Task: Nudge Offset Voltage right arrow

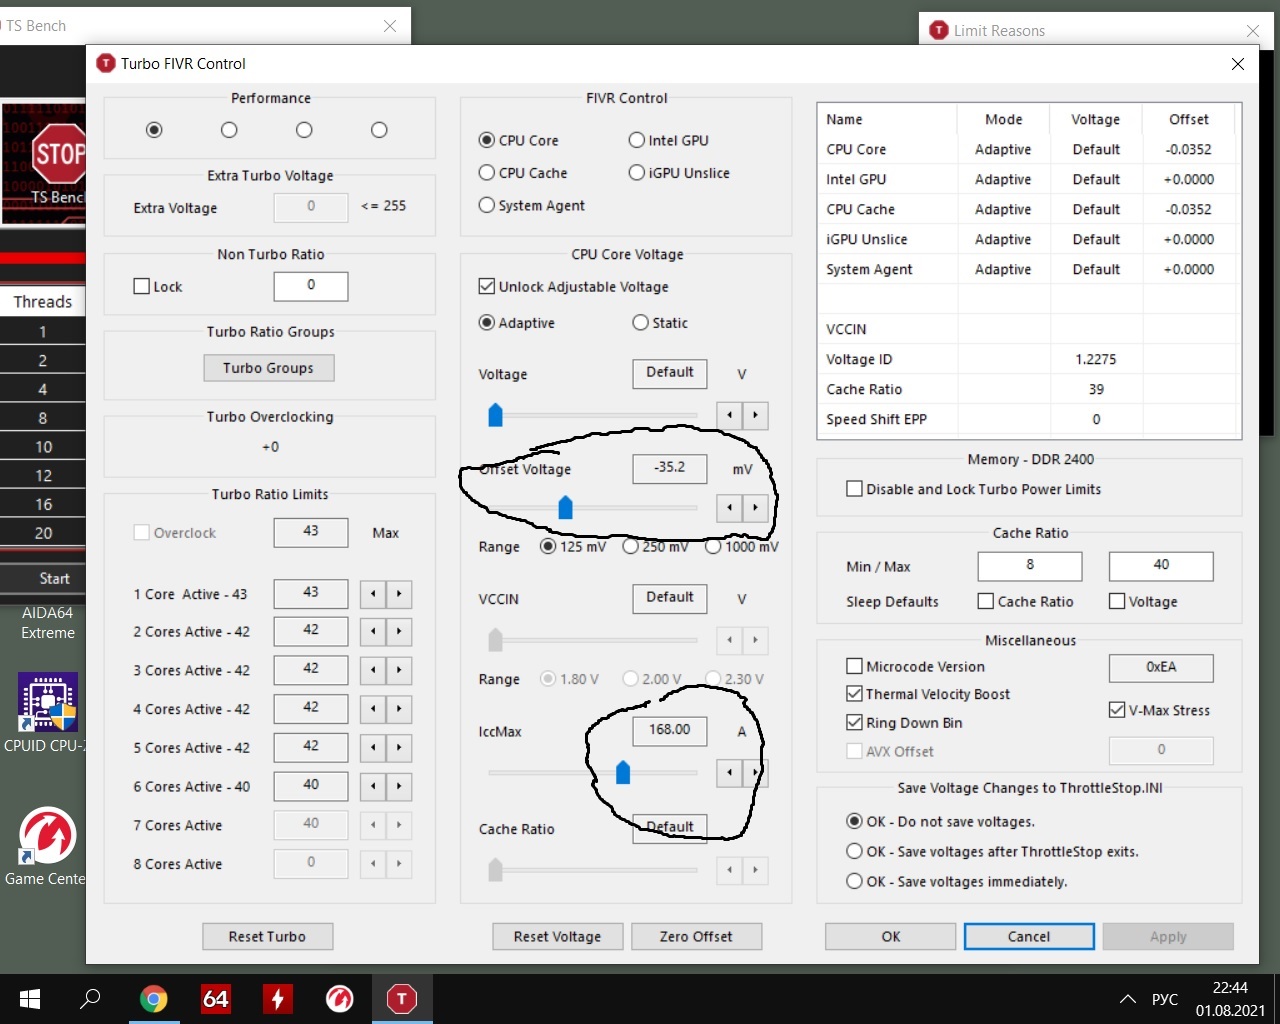Action: click(755, 508)
